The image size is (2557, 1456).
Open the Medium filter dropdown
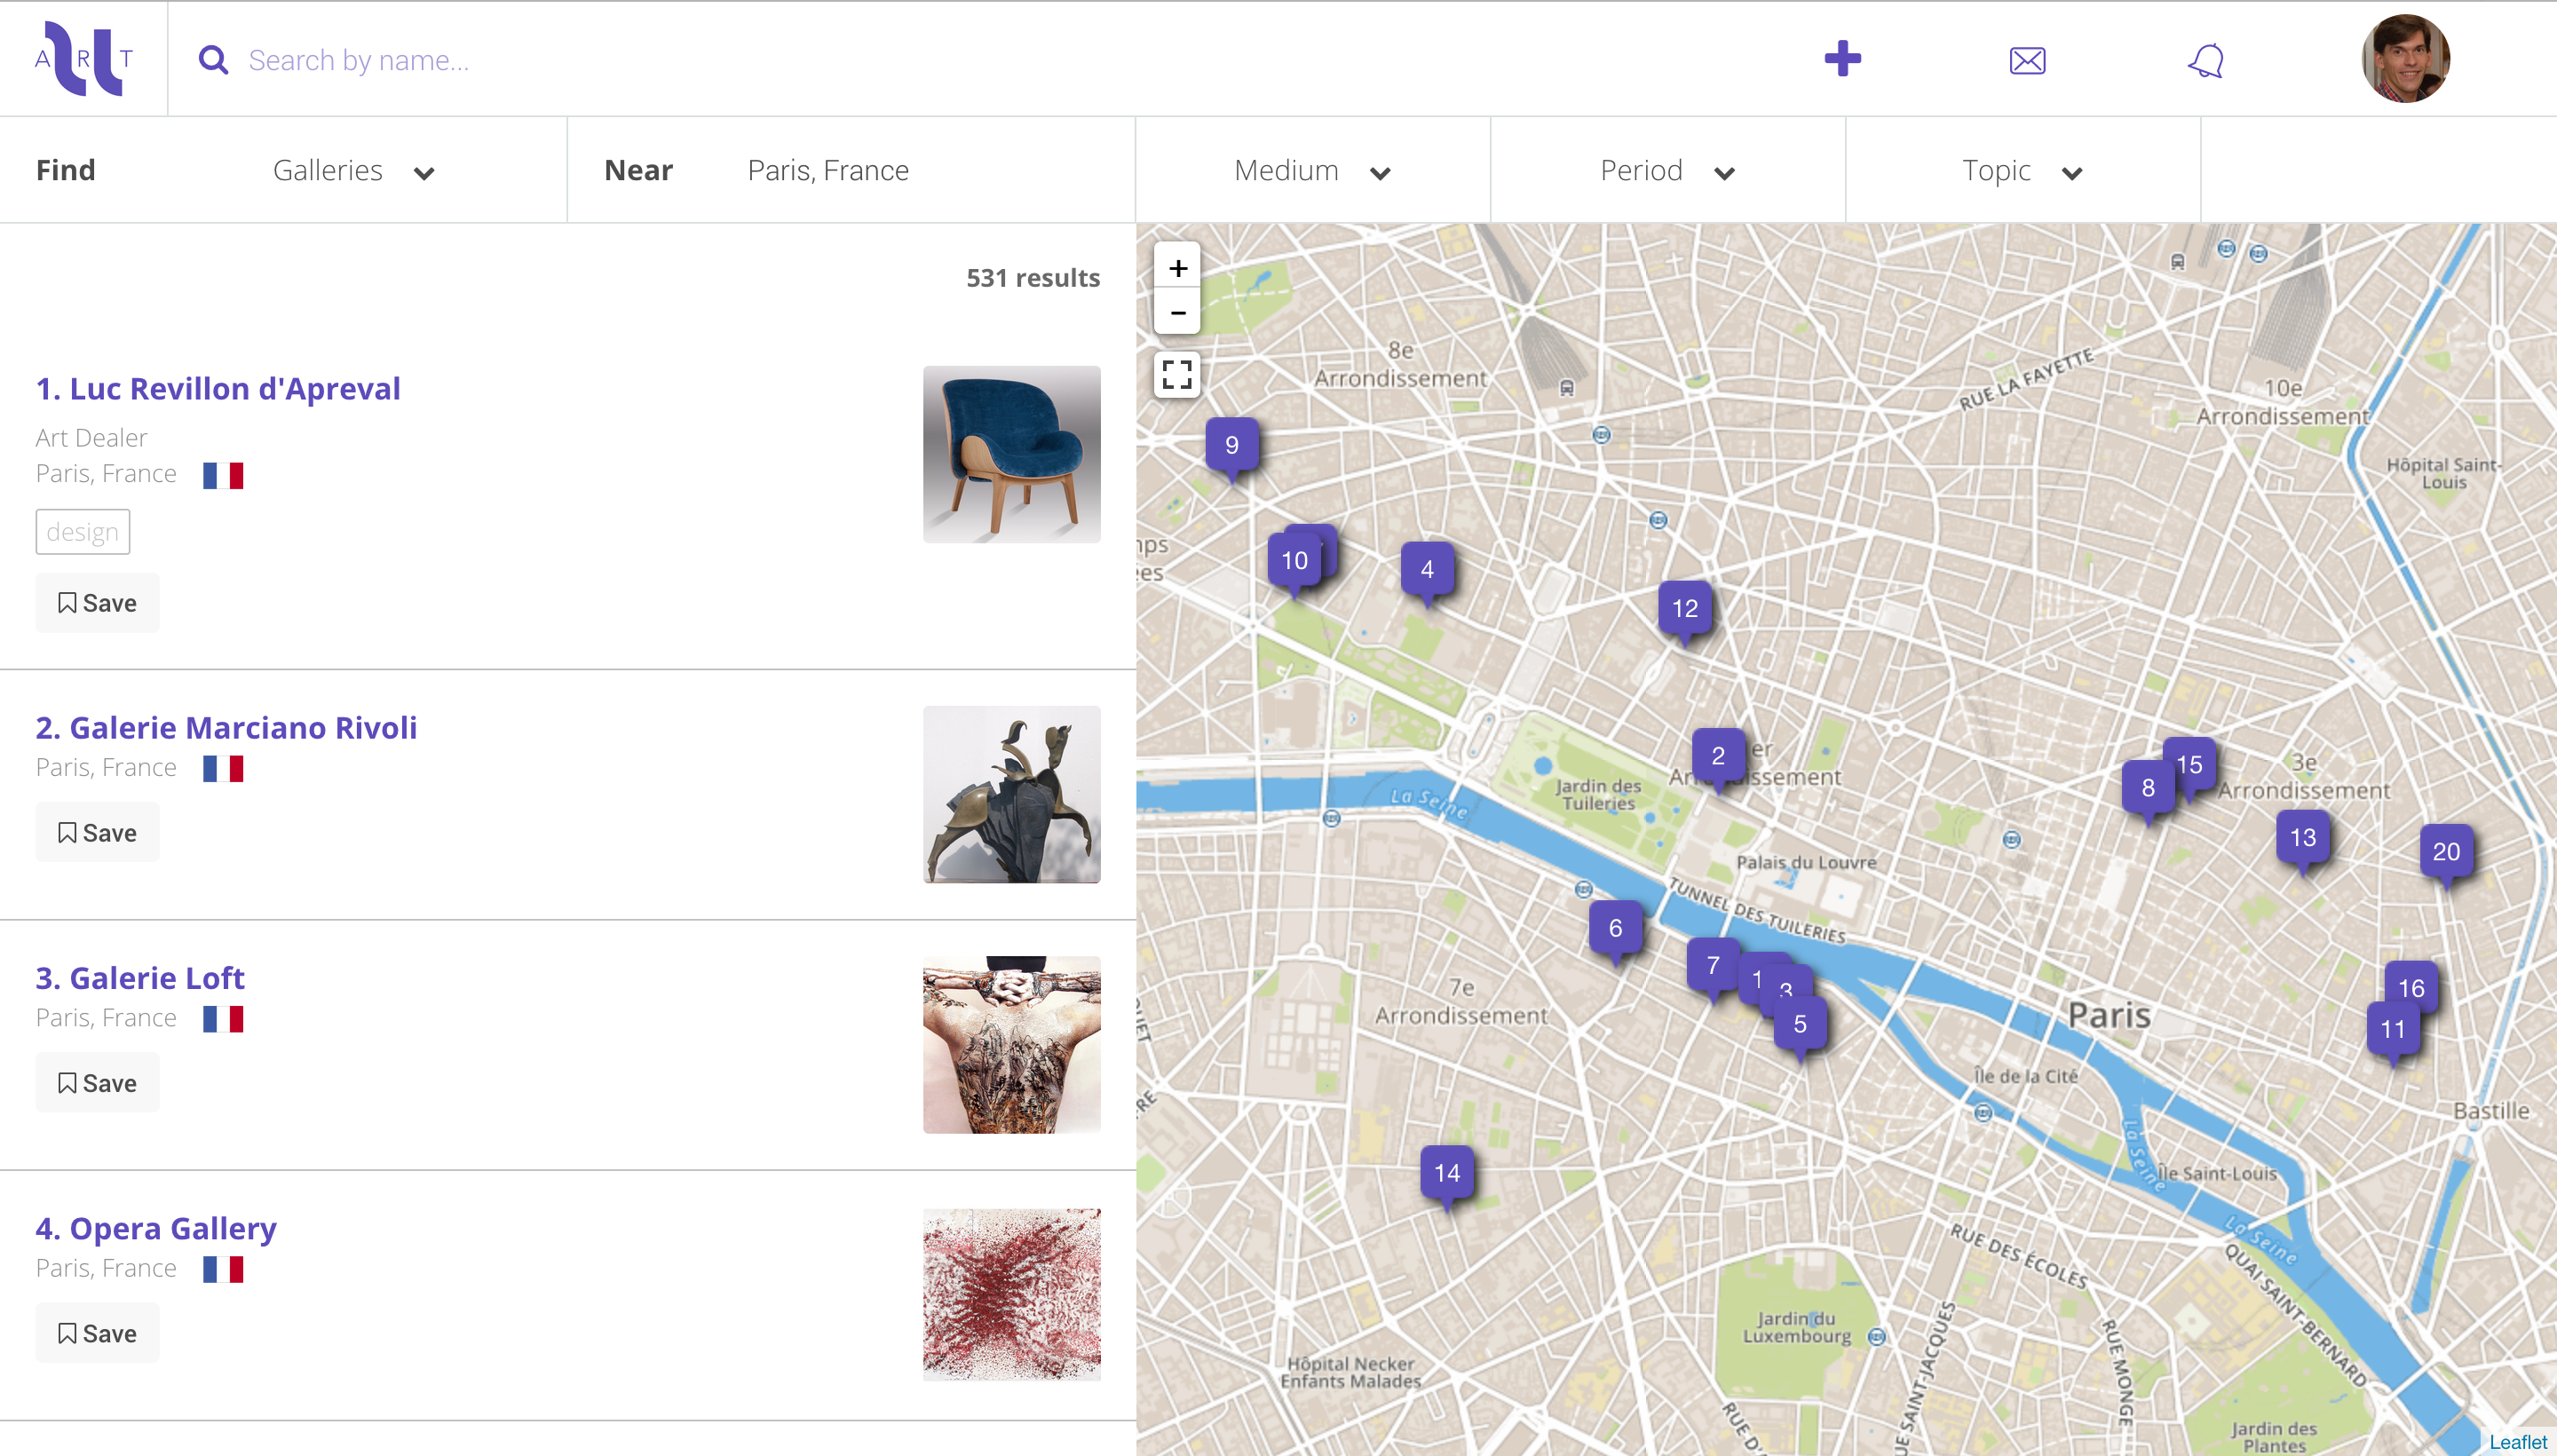click(1312, 171)
